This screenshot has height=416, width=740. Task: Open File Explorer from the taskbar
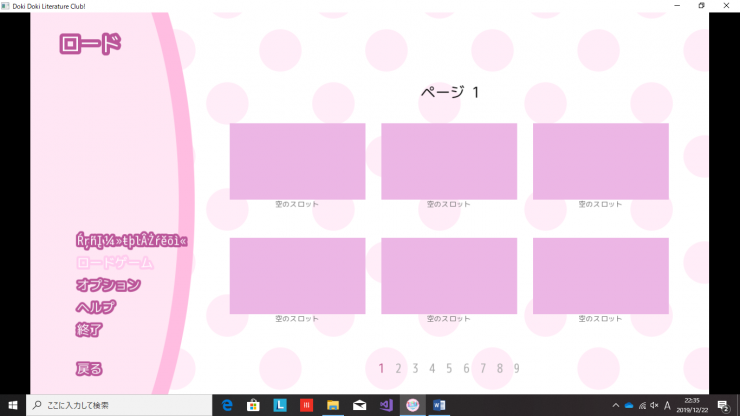pos(333,405)
